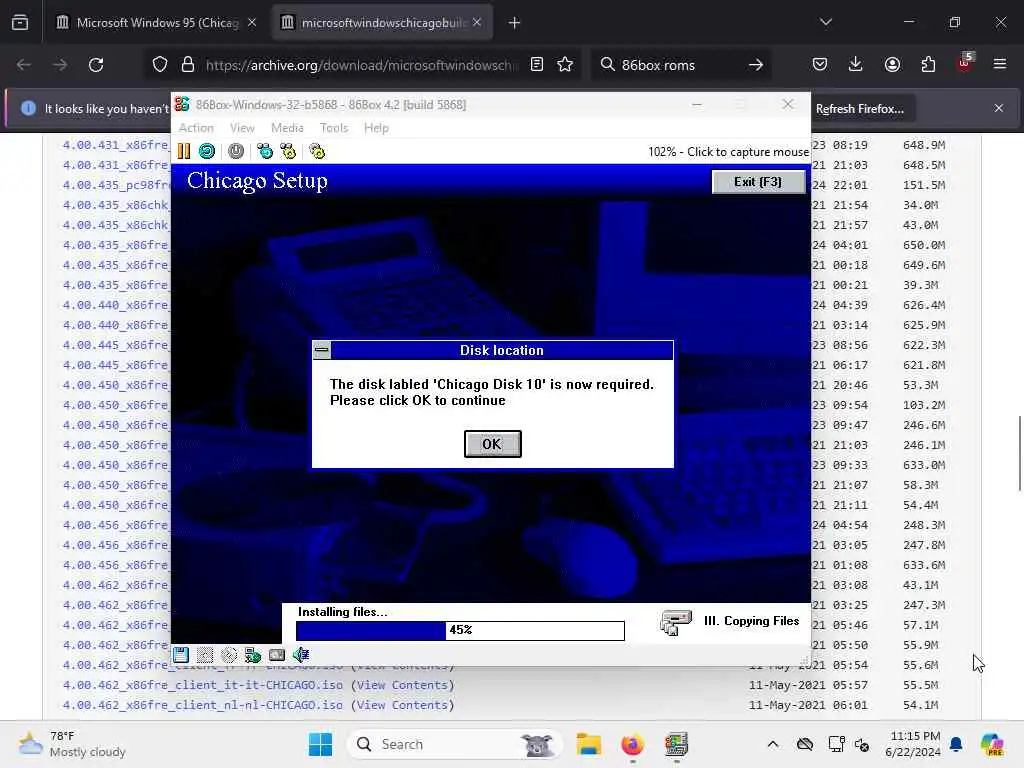The width and height of the screenshot is (1024, 768).
Task: Open the weather widget showing 78°F
Action: [x=72, y=744]
